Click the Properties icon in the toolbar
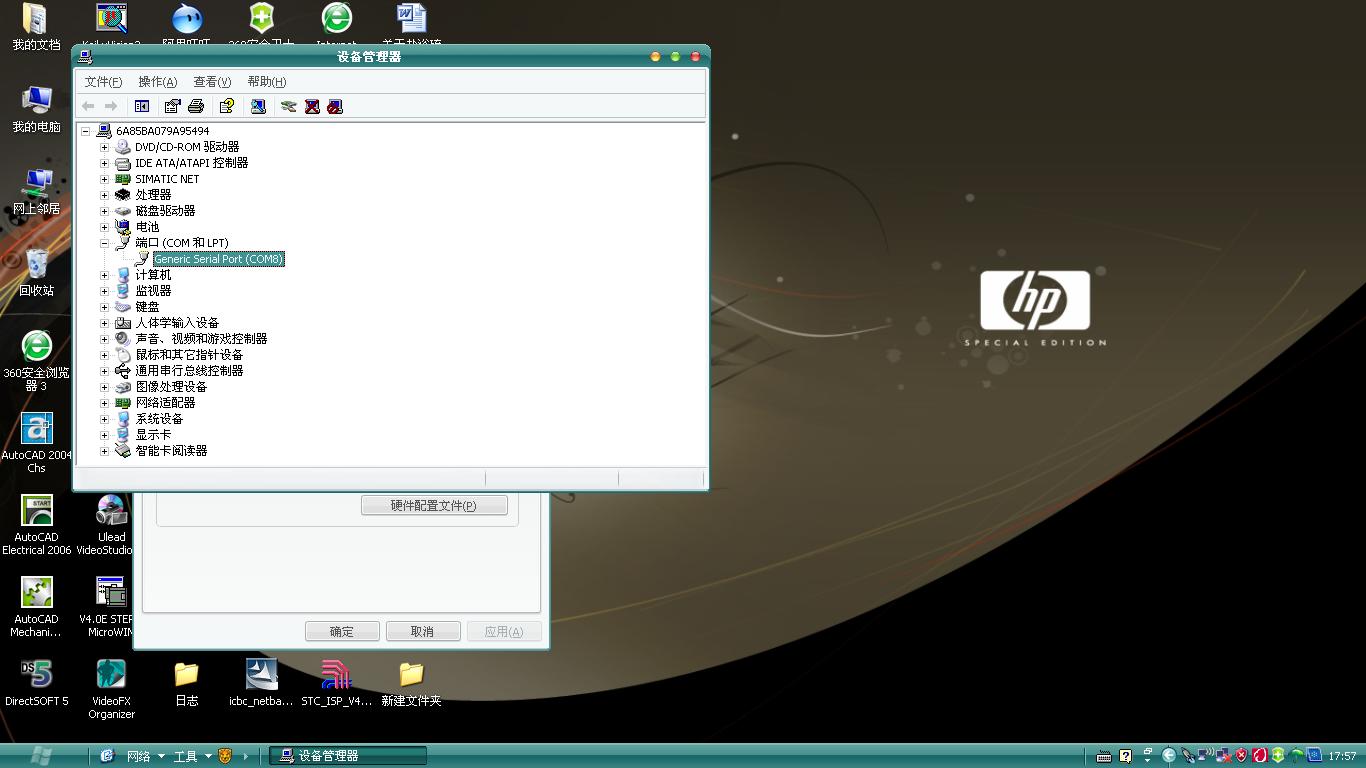1366x768 pixels. tap(172, 106)
